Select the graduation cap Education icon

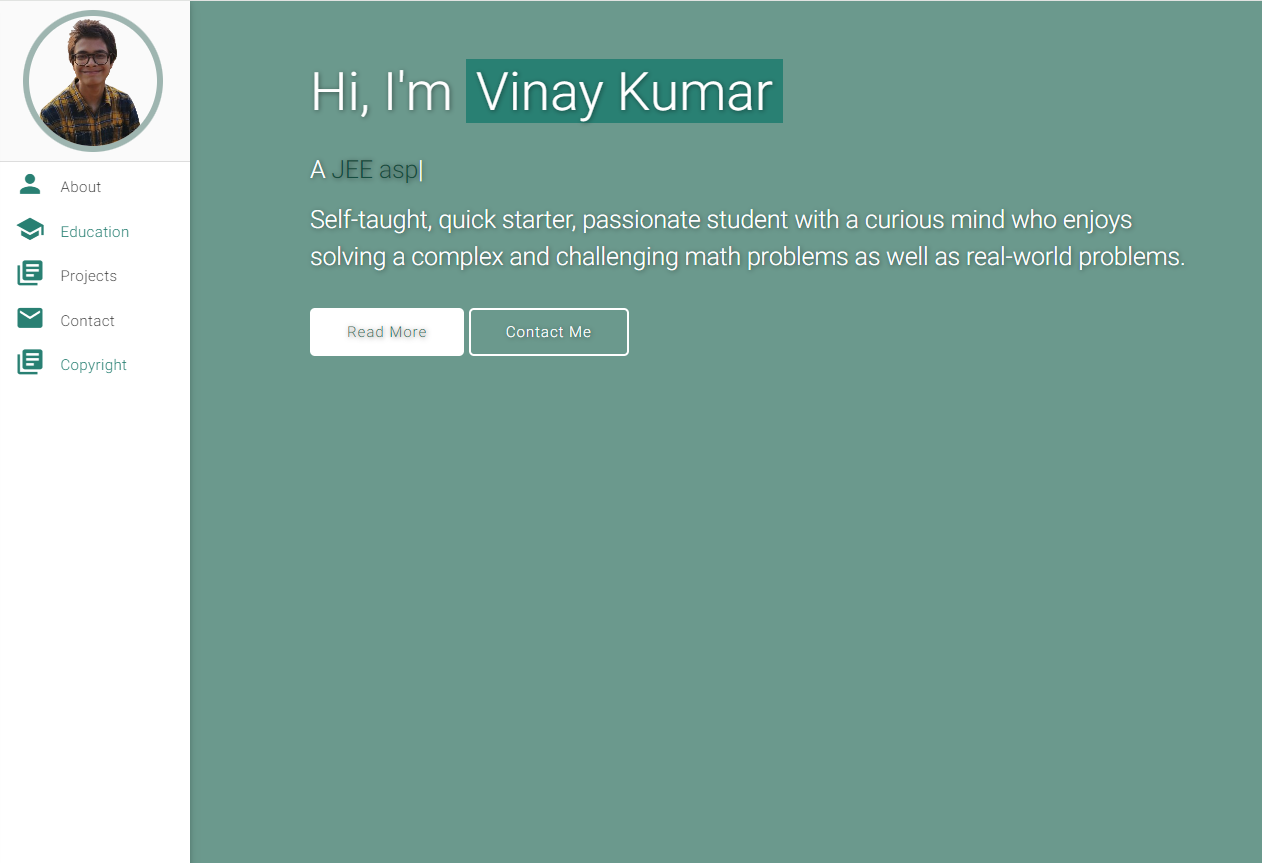[x=30, y=230]
